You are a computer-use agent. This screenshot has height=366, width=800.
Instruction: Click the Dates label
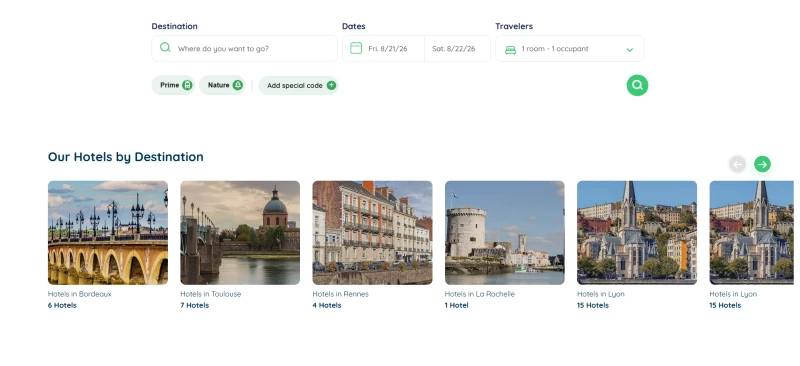point(354,26)
